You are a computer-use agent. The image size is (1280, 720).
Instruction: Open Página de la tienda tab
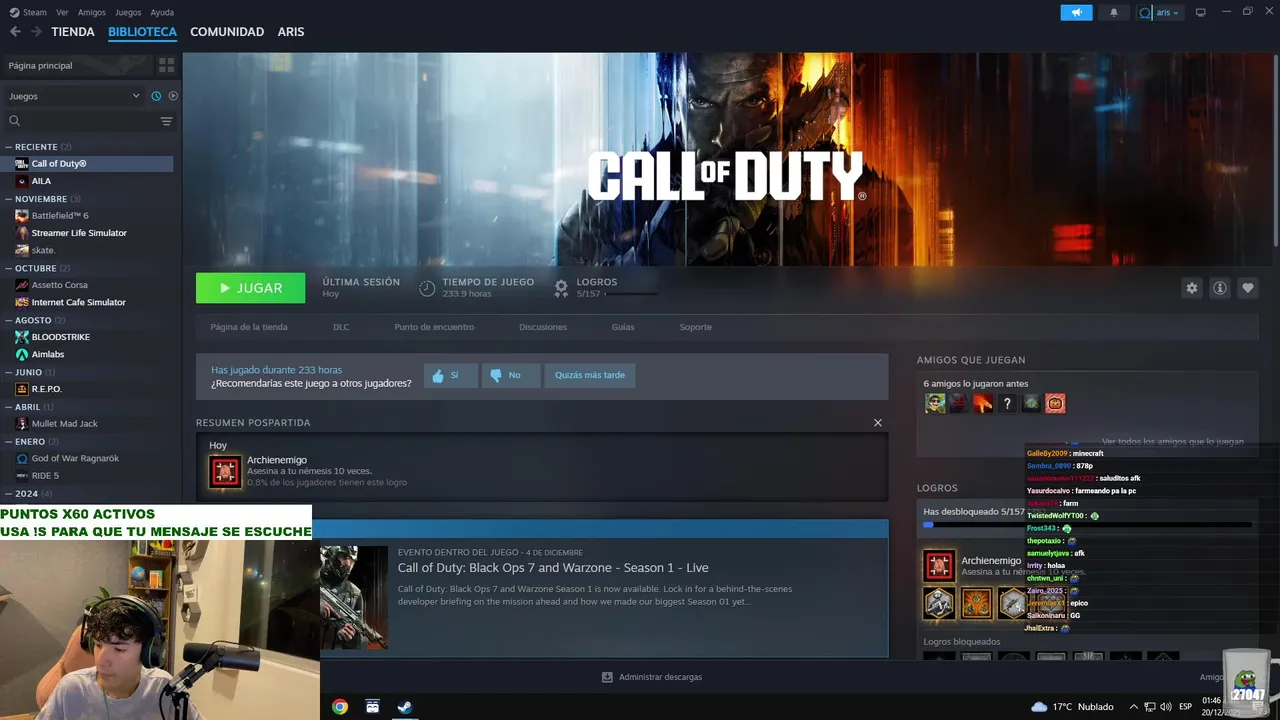(249, 327)
